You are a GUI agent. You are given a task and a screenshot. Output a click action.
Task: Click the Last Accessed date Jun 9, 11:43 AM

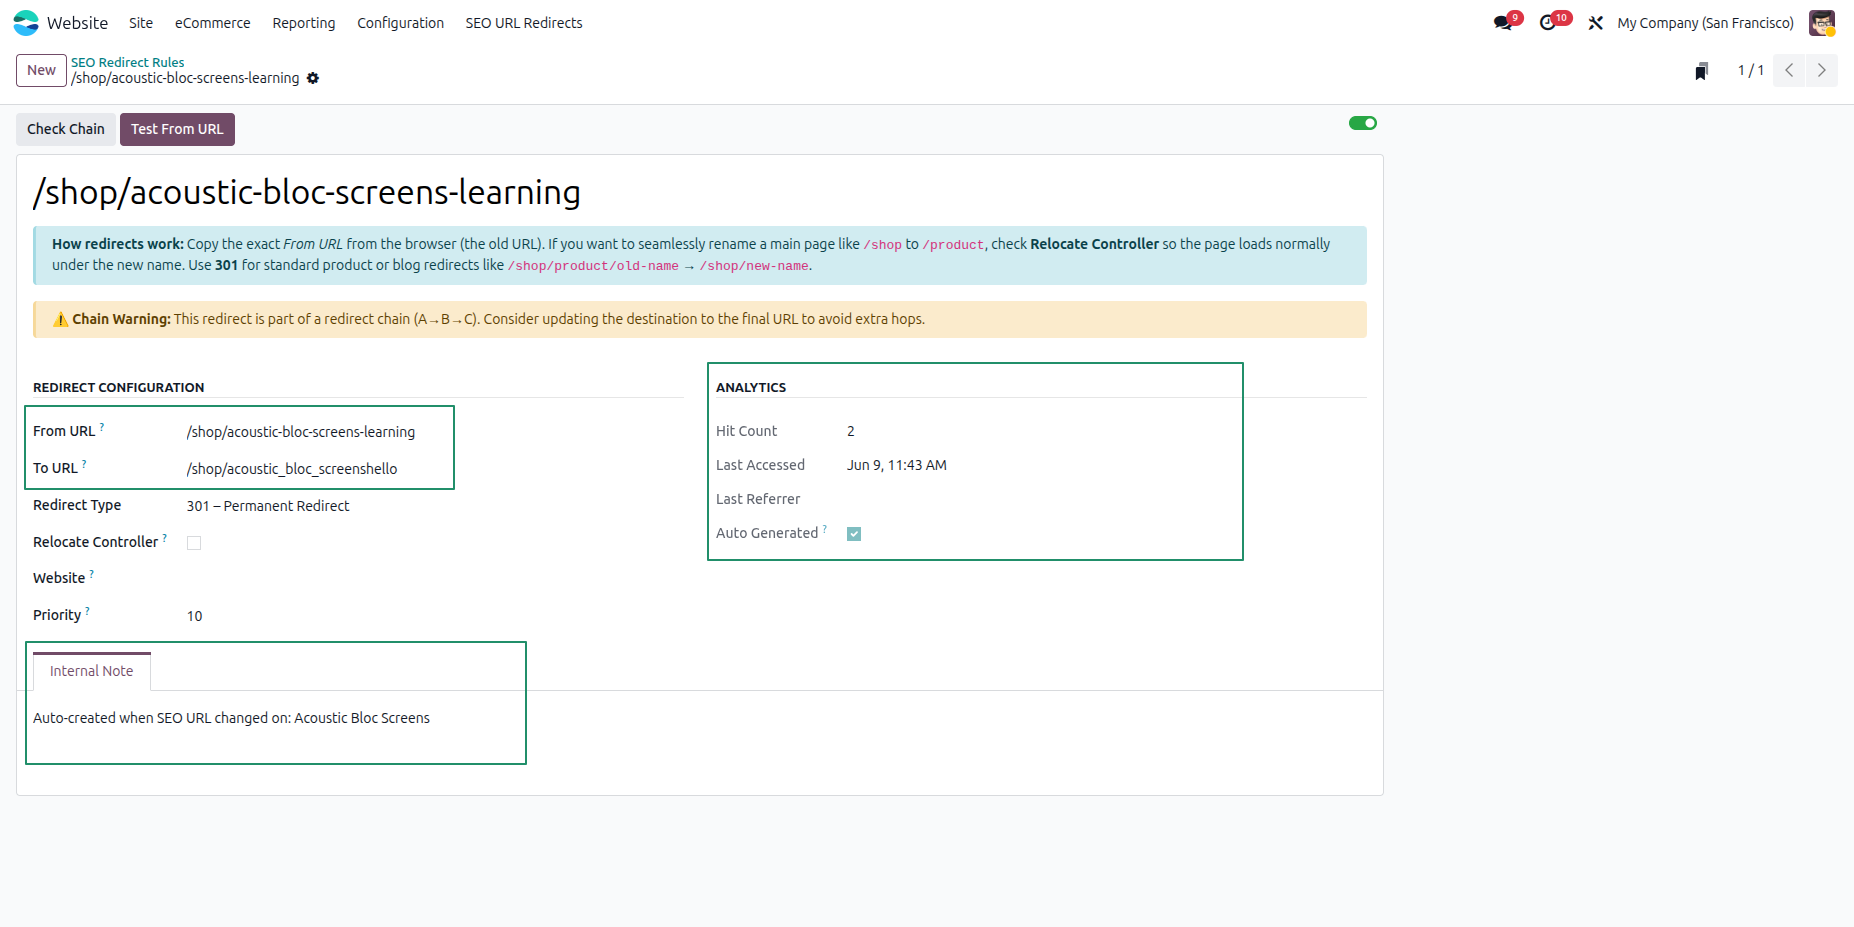(896, 465)
